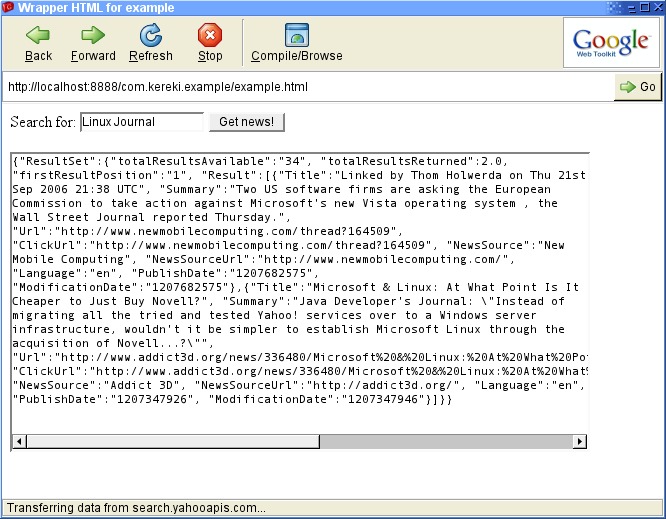Image resolution: width=666 pixels, height=519 pixels.
Task: Click the horizontal scrollbar right arrow
Action: [x=580, y=441]
